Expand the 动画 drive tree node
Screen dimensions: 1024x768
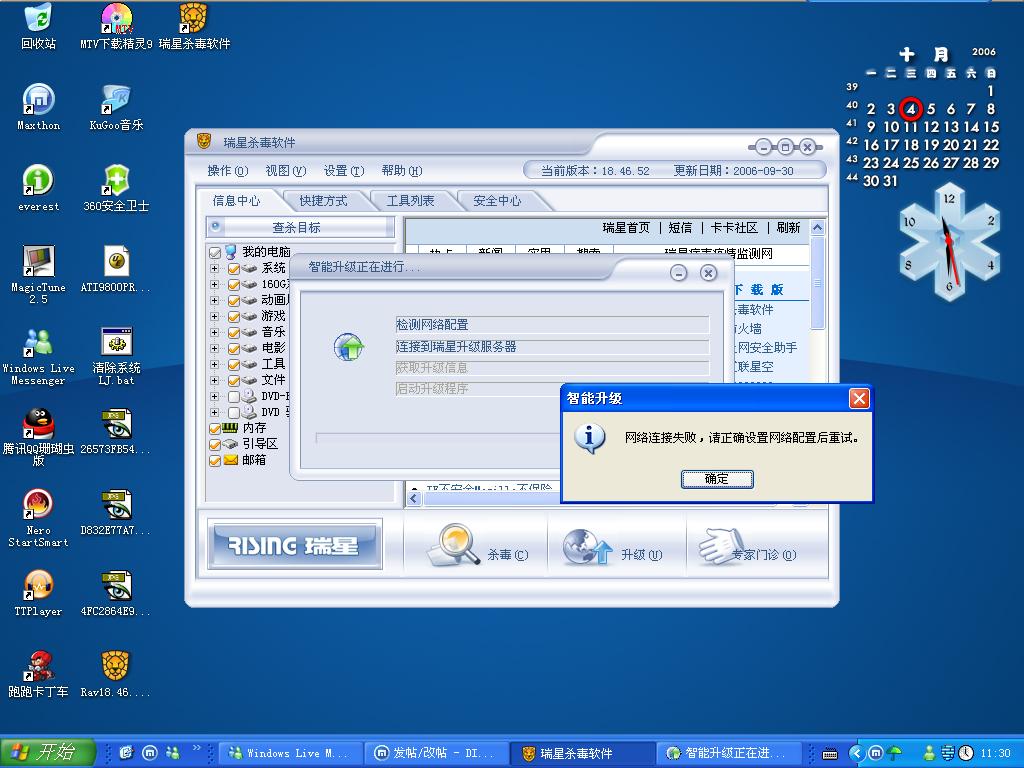tap(214, 300)
